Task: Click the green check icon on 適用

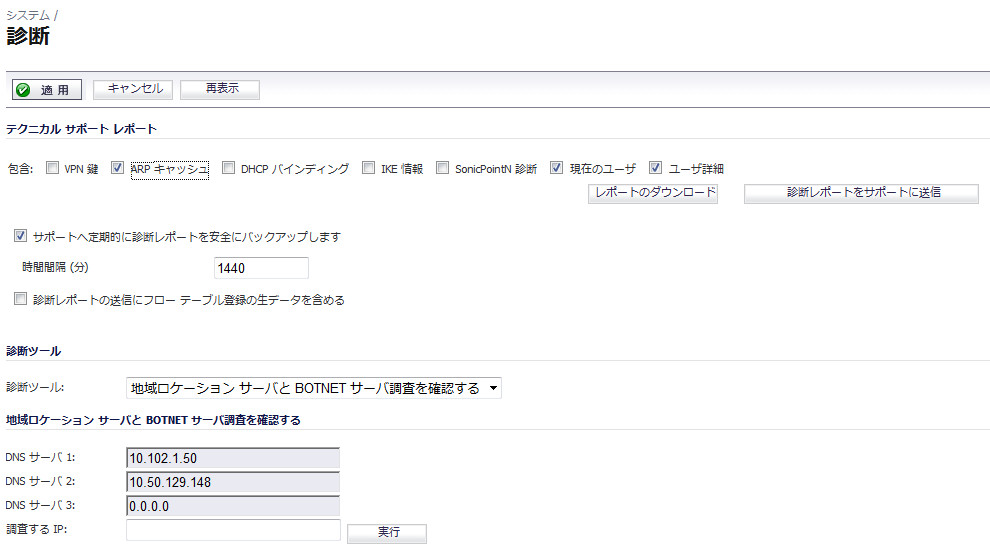Action: pyautogui.click(x=23, y=90)
